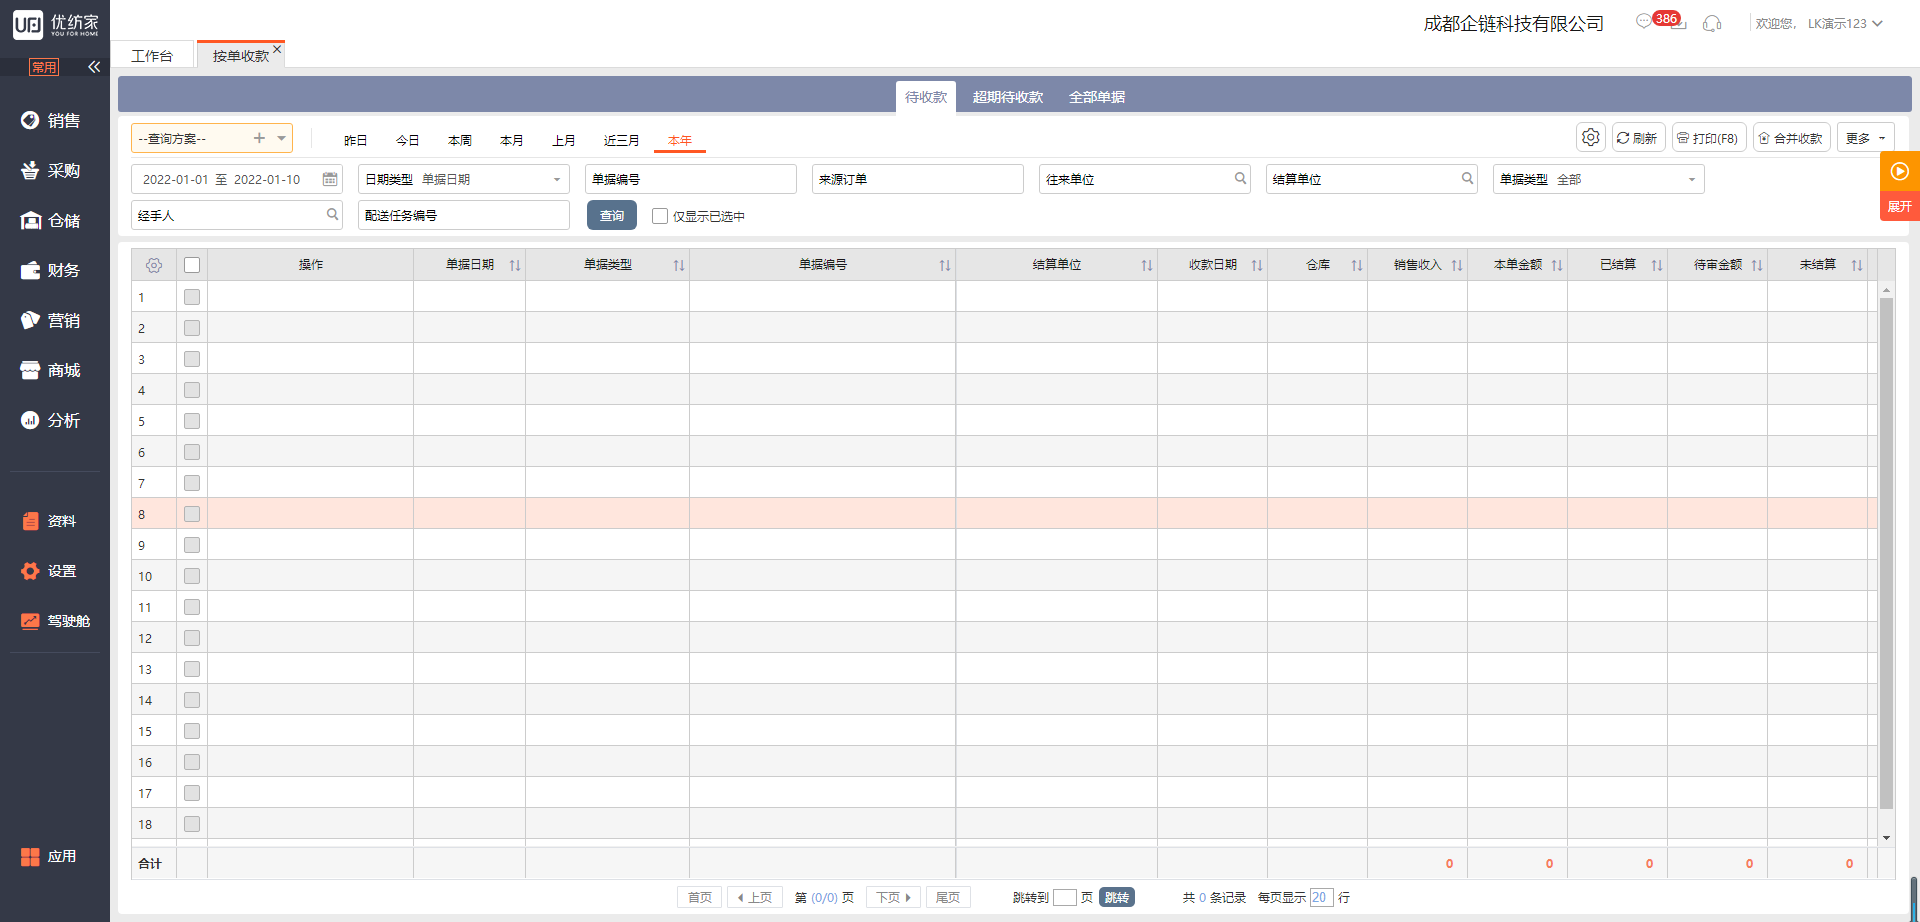Click the 合并收款 button
This screenshot has height=922, width=1920.
tap(1791, 138)
